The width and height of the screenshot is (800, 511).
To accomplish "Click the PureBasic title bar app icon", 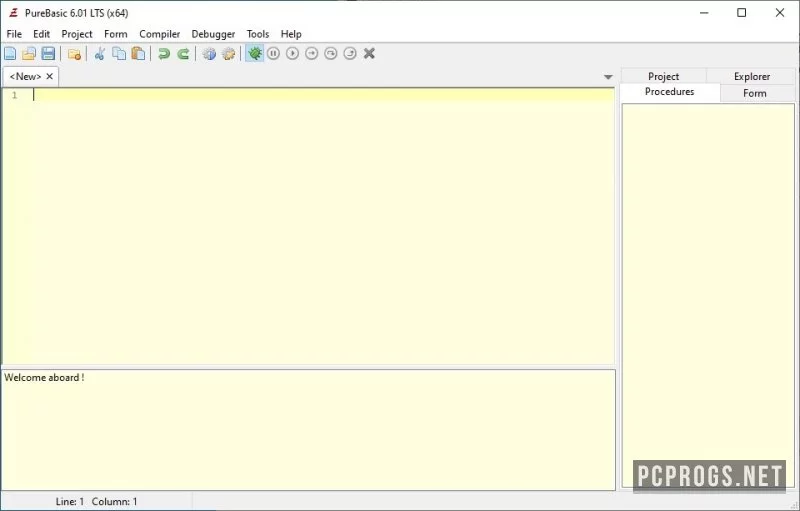I will tap(14, 13).
